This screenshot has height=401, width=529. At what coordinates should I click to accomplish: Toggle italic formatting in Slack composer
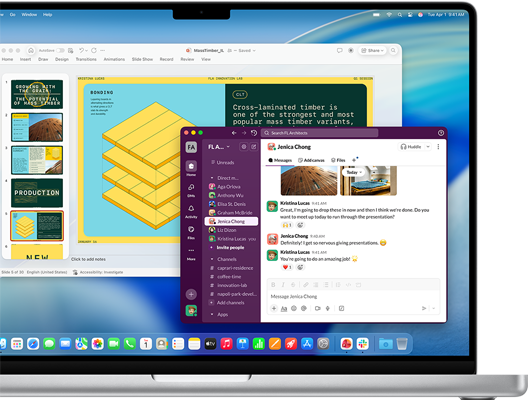[283, 285]
